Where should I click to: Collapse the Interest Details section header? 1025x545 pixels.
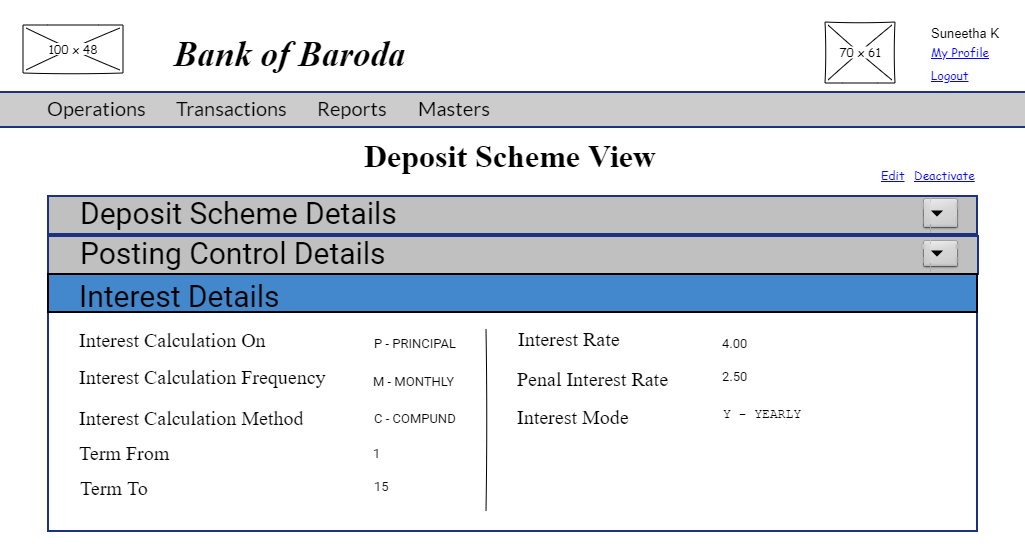point(512,293)
